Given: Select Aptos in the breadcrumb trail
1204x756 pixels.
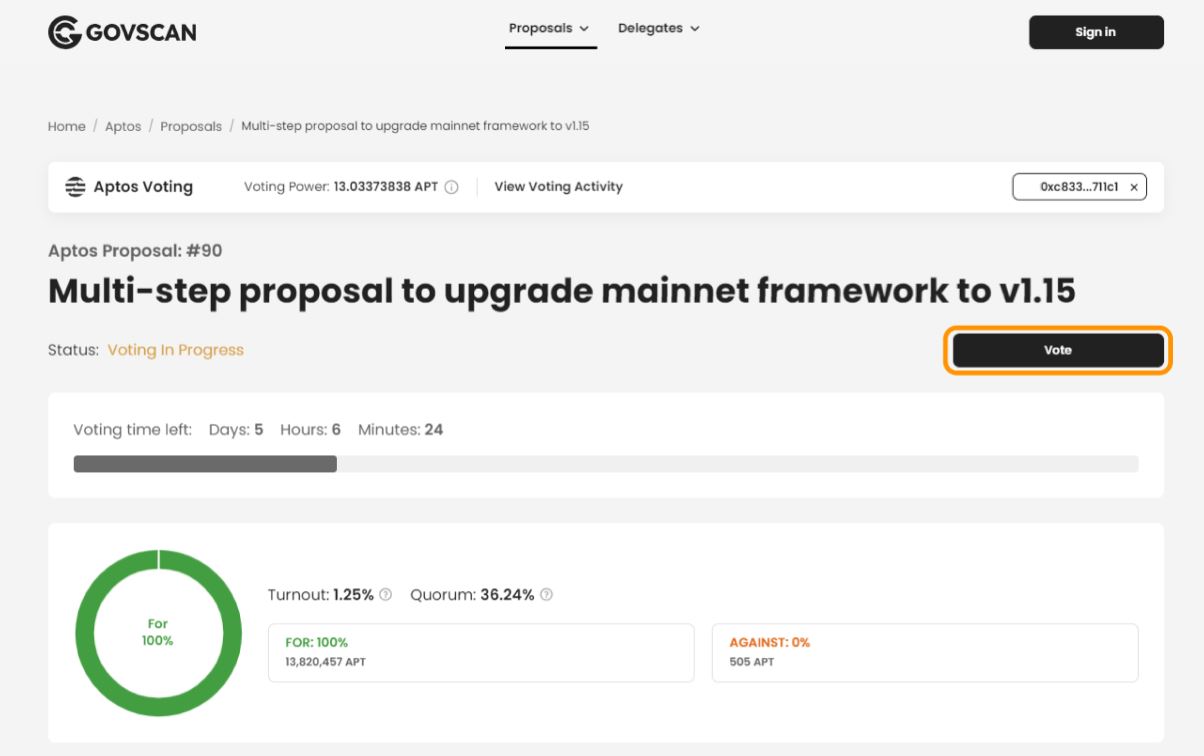Looking at the screenshot, I should [123, 126].
